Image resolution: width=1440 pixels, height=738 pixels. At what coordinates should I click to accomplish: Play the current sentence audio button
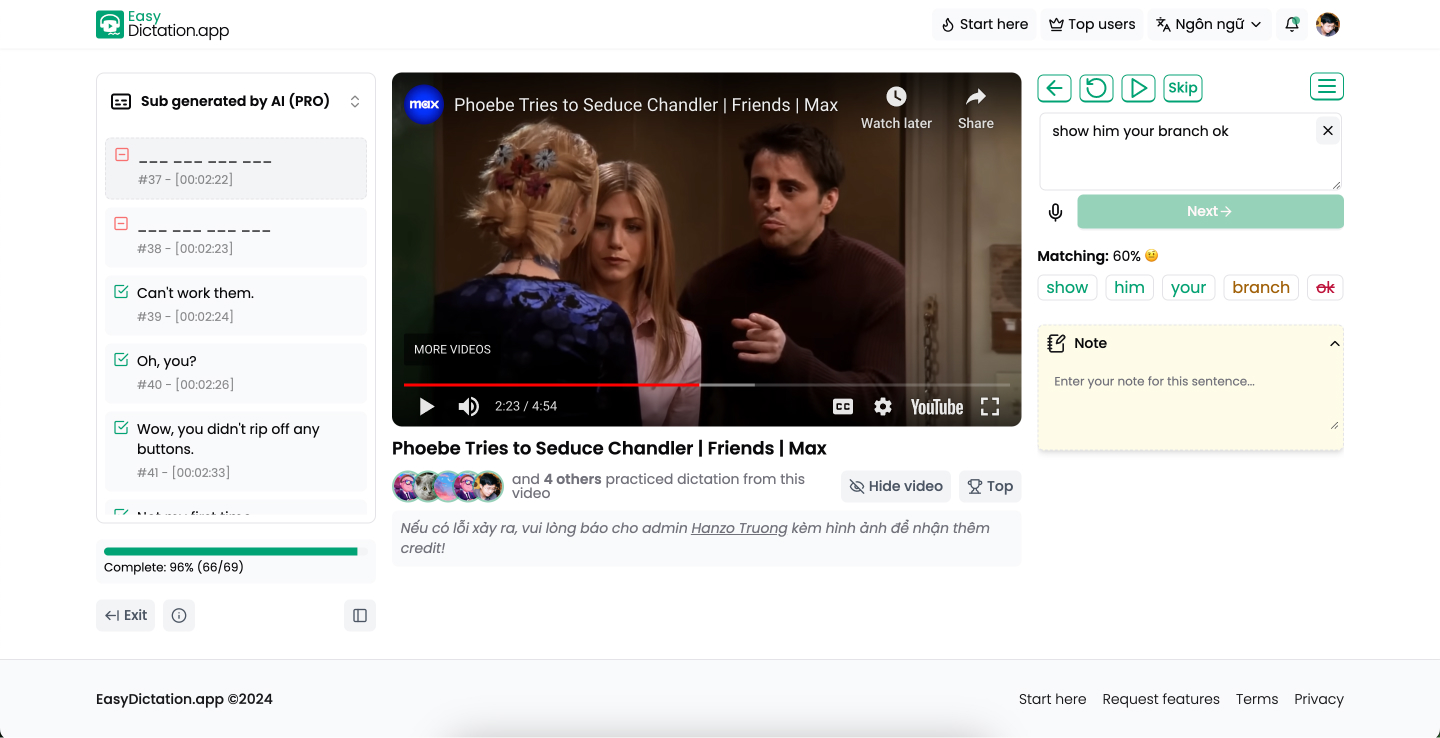pyautogui.click(x=1138, y=88)
